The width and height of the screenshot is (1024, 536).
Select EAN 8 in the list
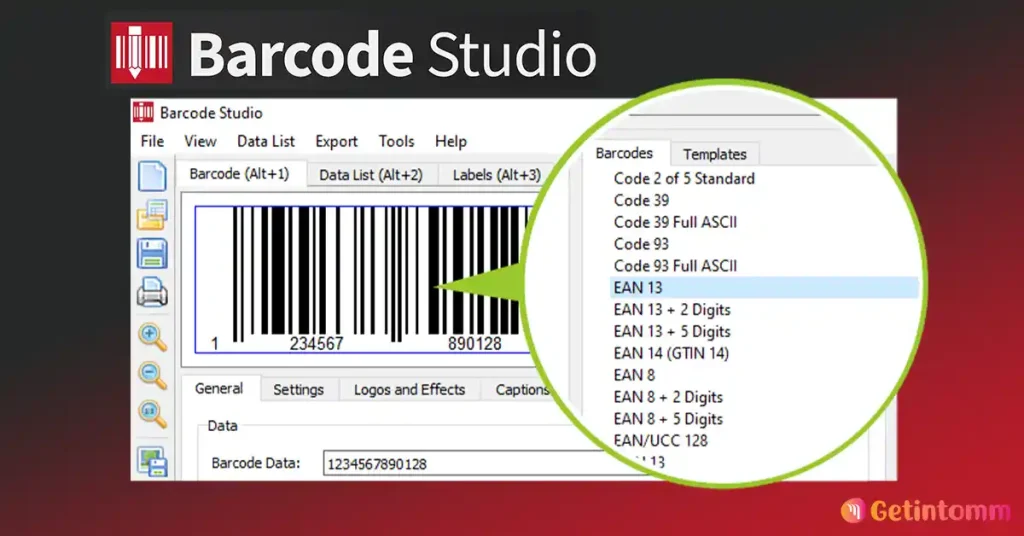pos(634,375)
